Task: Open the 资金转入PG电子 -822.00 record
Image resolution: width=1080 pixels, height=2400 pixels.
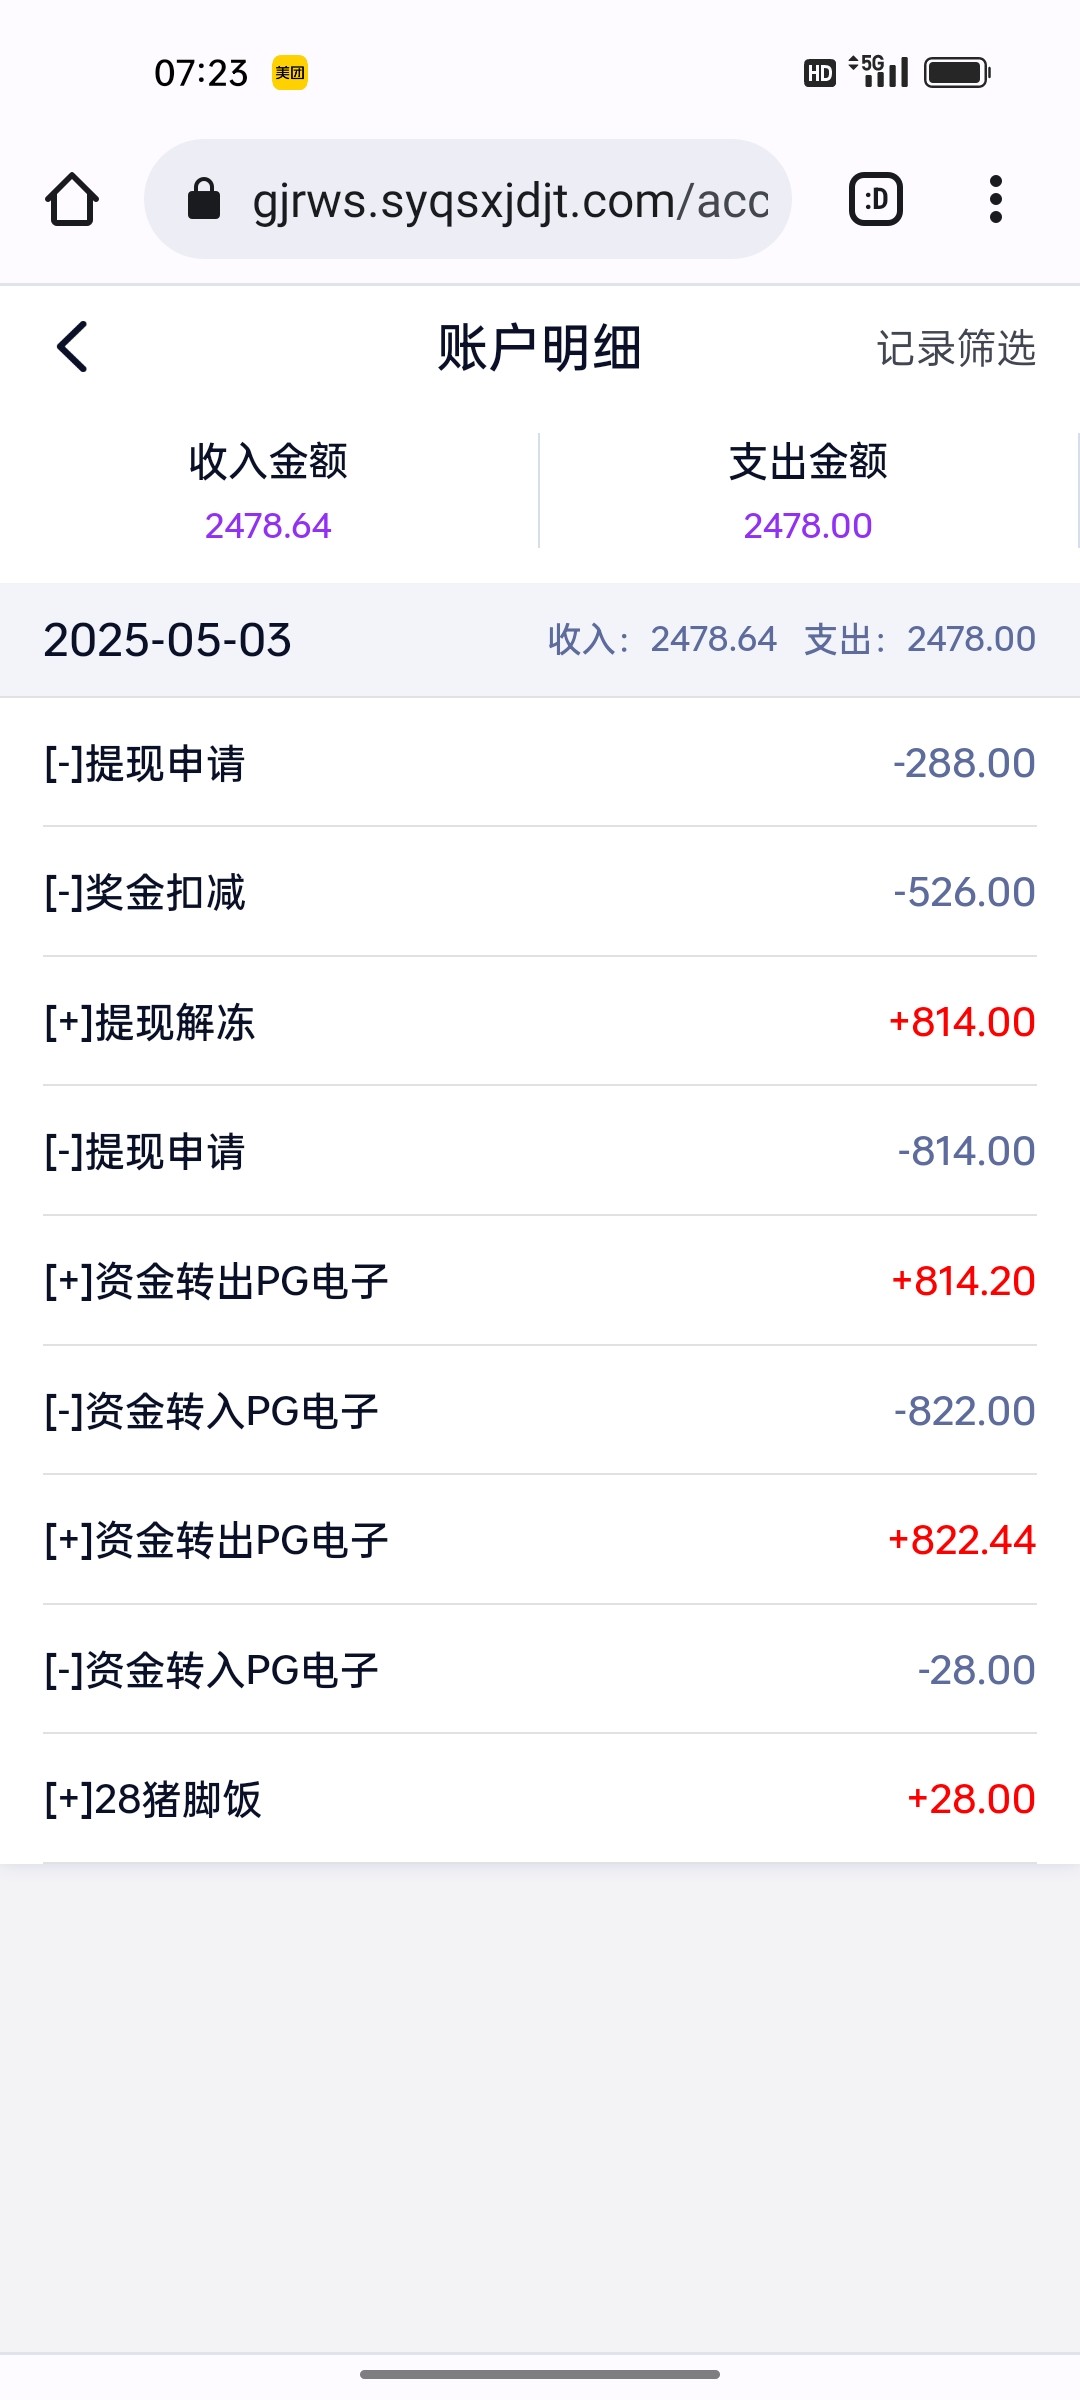Action: (540, 1411)
